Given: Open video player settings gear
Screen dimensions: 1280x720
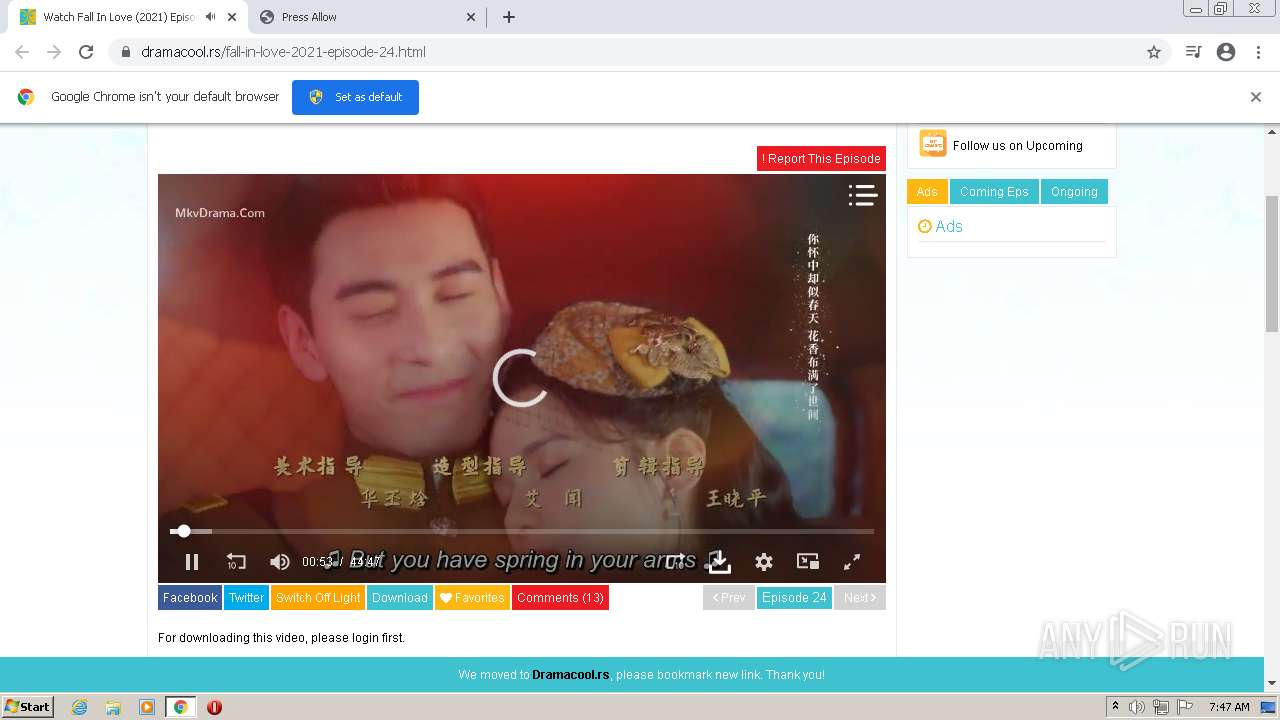Looking at the screenshot, I should (764, 562).
